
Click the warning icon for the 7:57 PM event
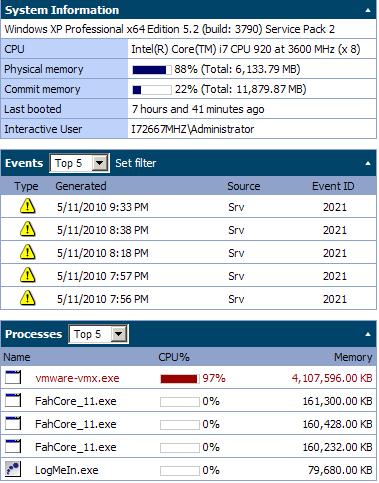pyautogui.click(x=27, y=275)
